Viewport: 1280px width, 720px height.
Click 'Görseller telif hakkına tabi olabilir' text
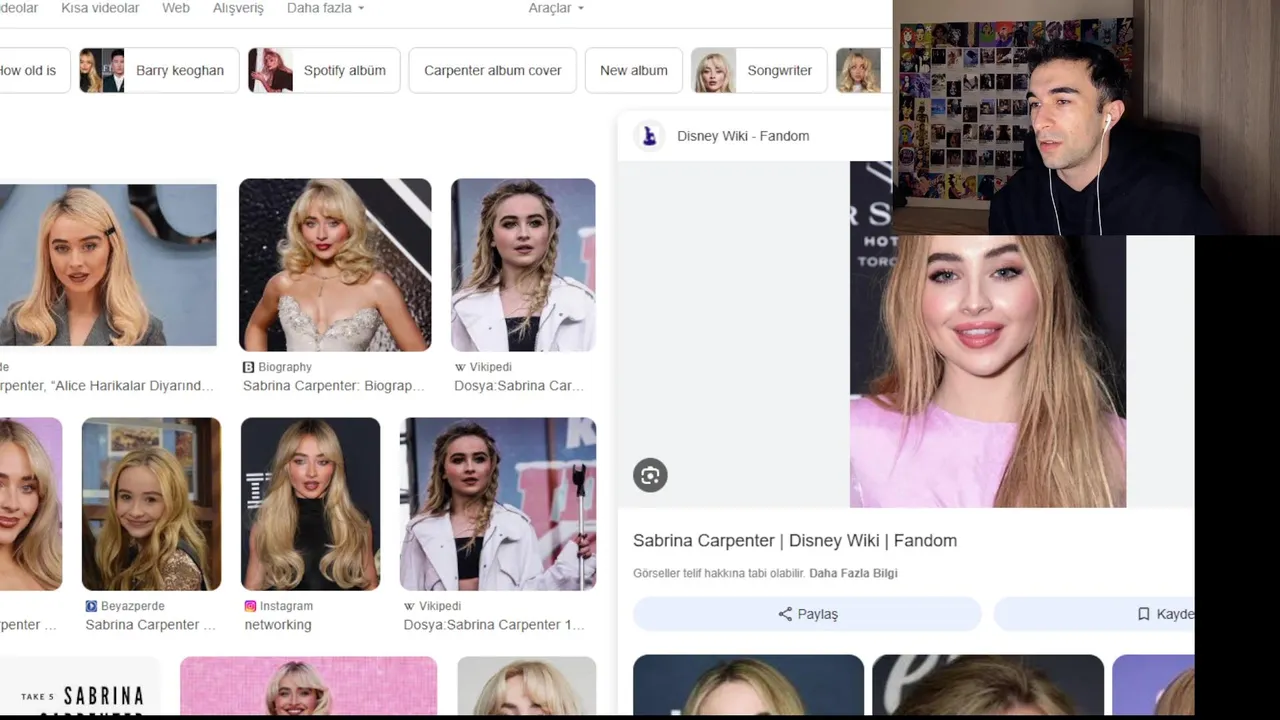(719, 573)
